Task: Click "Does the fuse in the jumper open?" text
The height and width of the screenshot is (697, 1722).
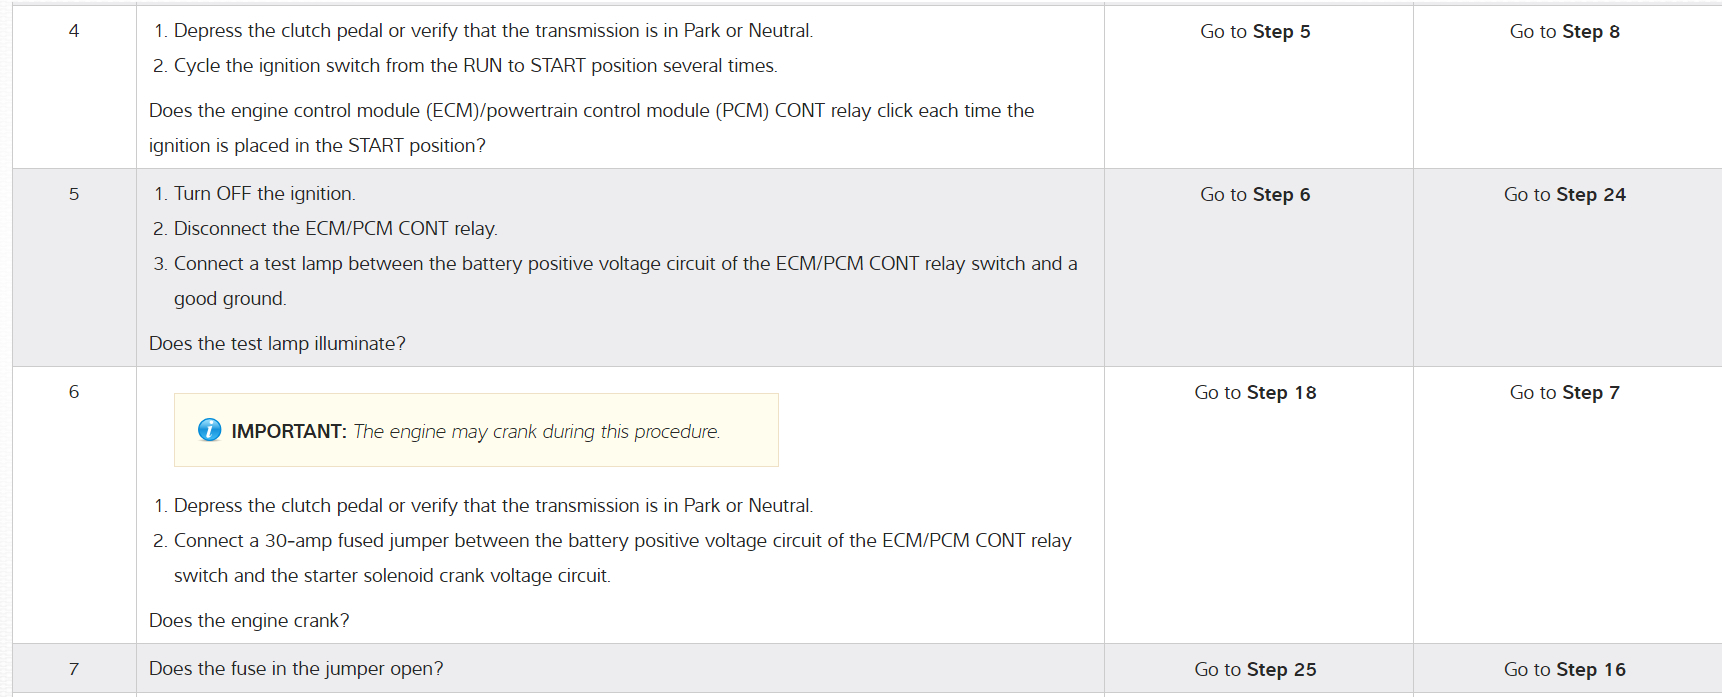Action: [x=296, y=669]
